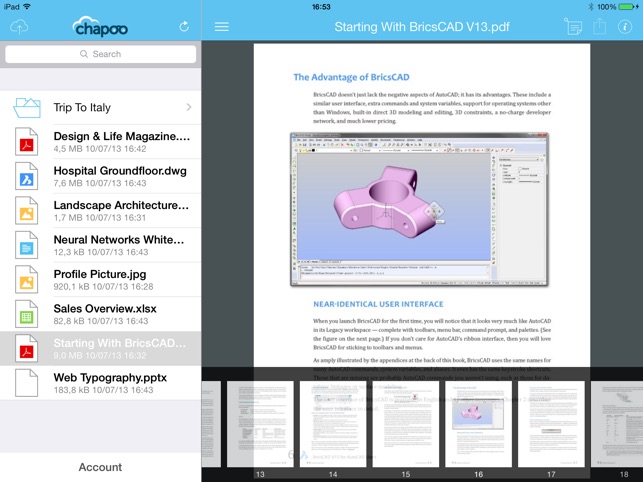Tap Design & Life Magazine PDF icon
The height and width of the screenshot is (482, 643).
tap(27, 142)
